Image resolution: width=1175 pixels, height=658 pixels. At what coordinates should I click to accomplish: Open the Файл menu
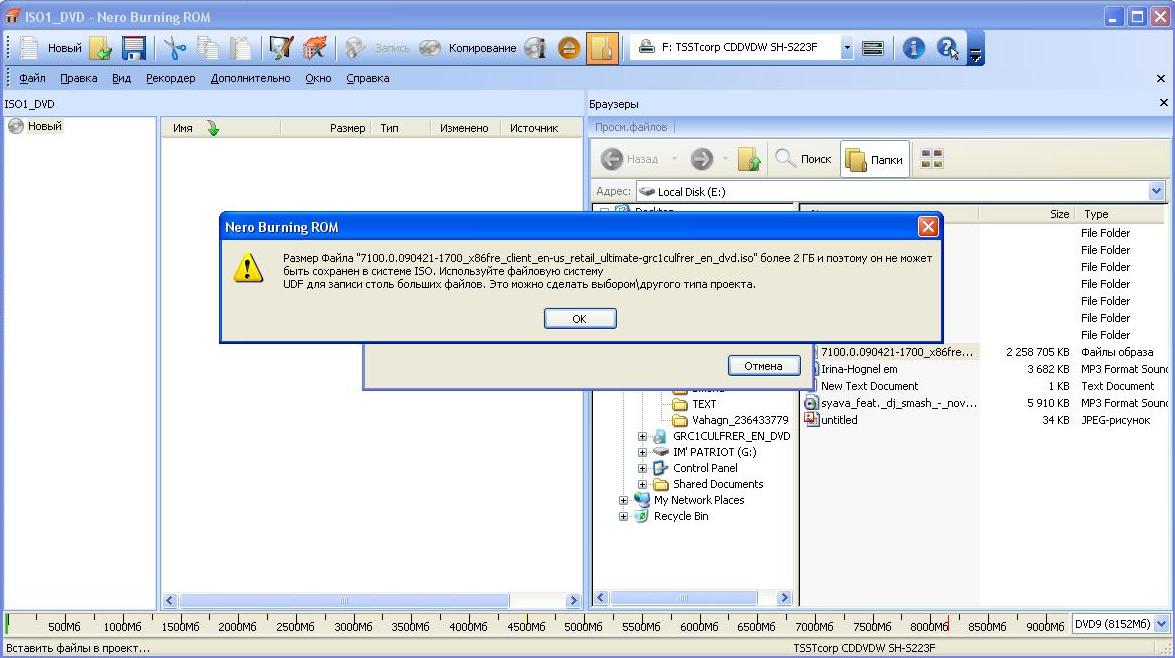click(x=32, y=78)
